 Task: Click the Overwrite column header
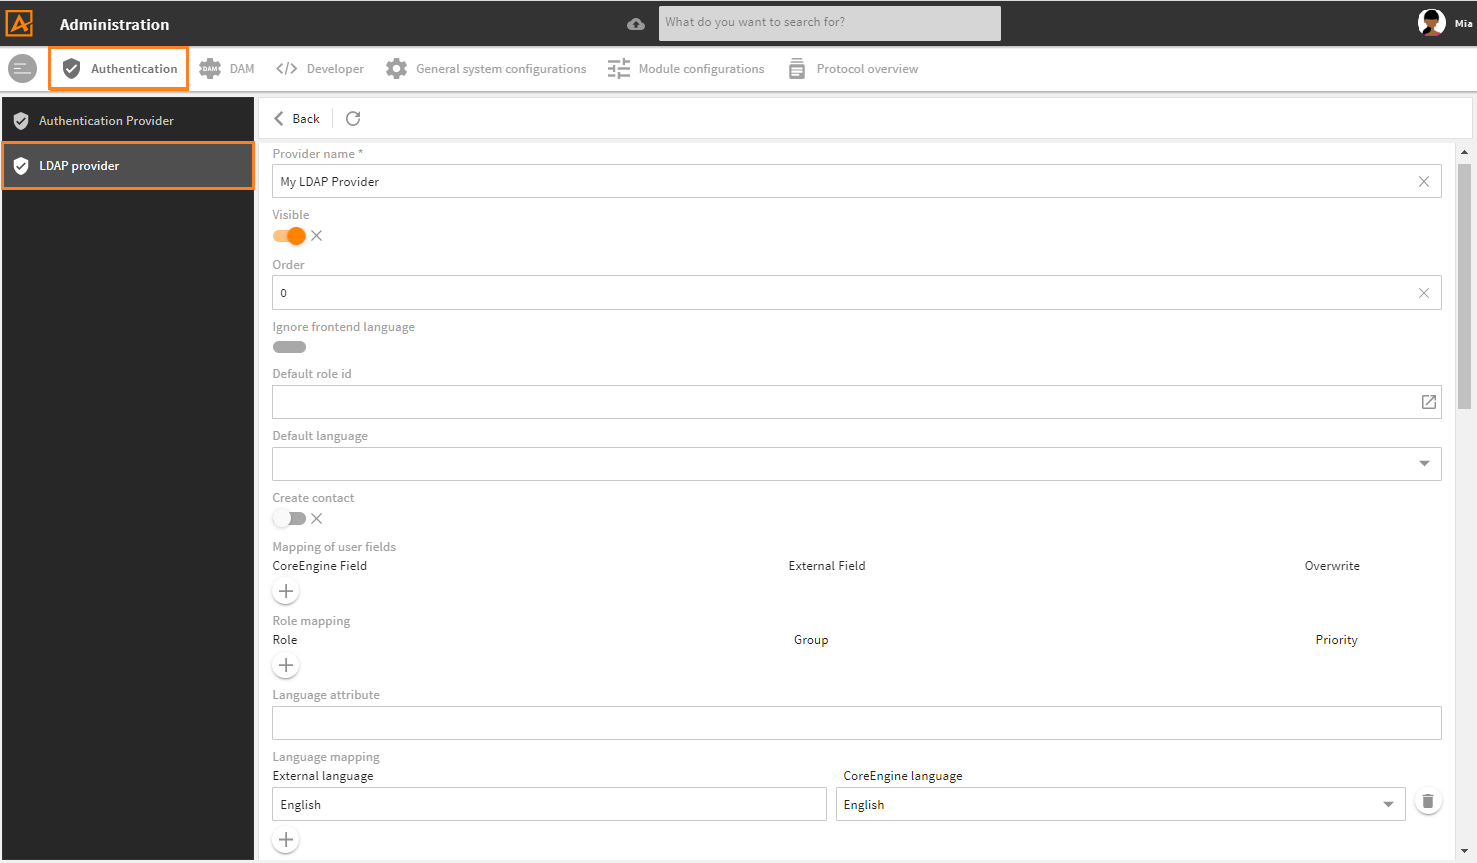(1332, 566)
